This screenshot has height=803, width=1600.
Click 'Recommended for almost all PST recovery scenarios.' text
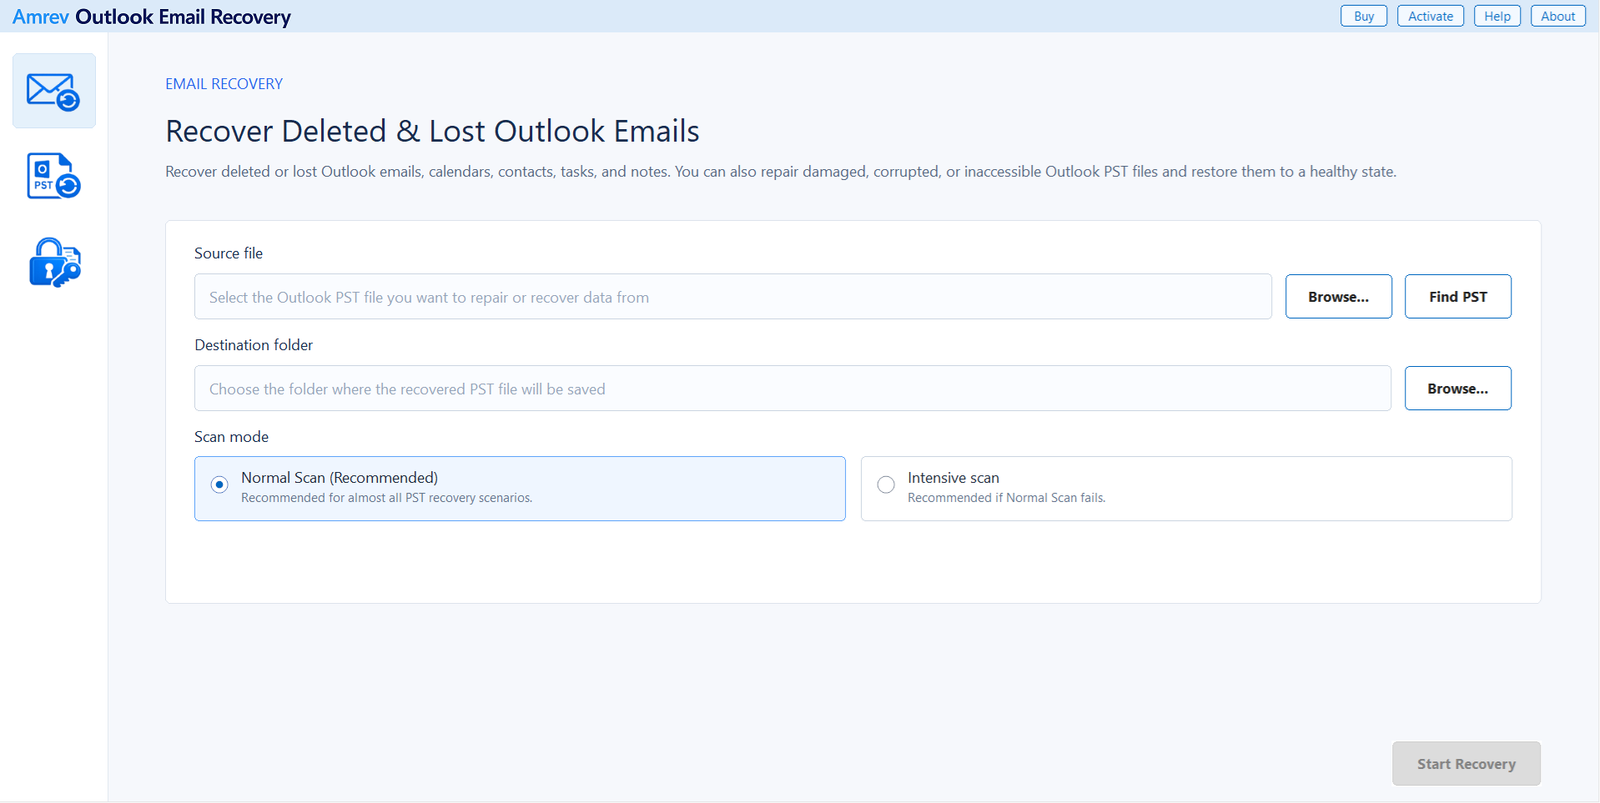tap(387, 498)
